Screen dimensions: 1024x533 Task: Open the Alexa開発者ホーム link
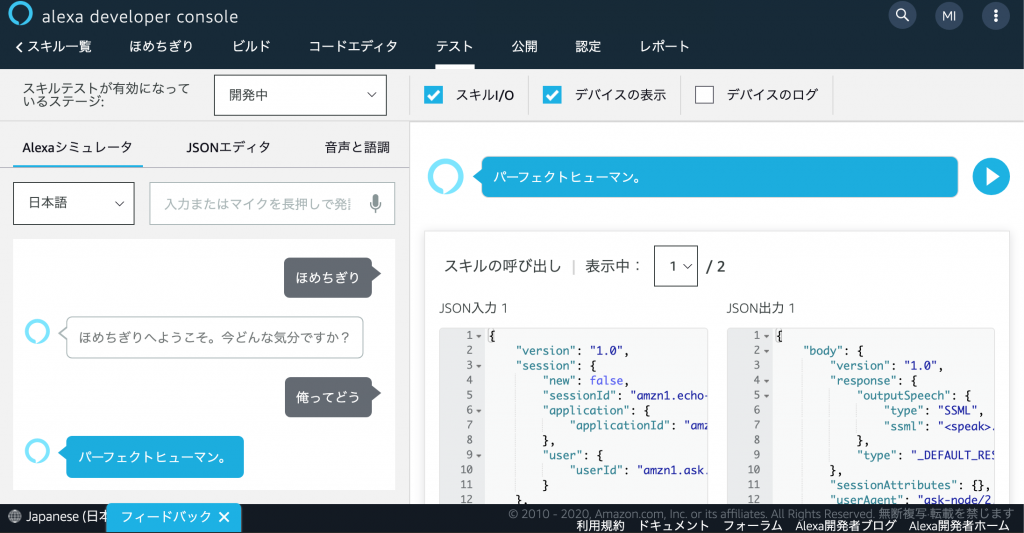coord(959,526)
